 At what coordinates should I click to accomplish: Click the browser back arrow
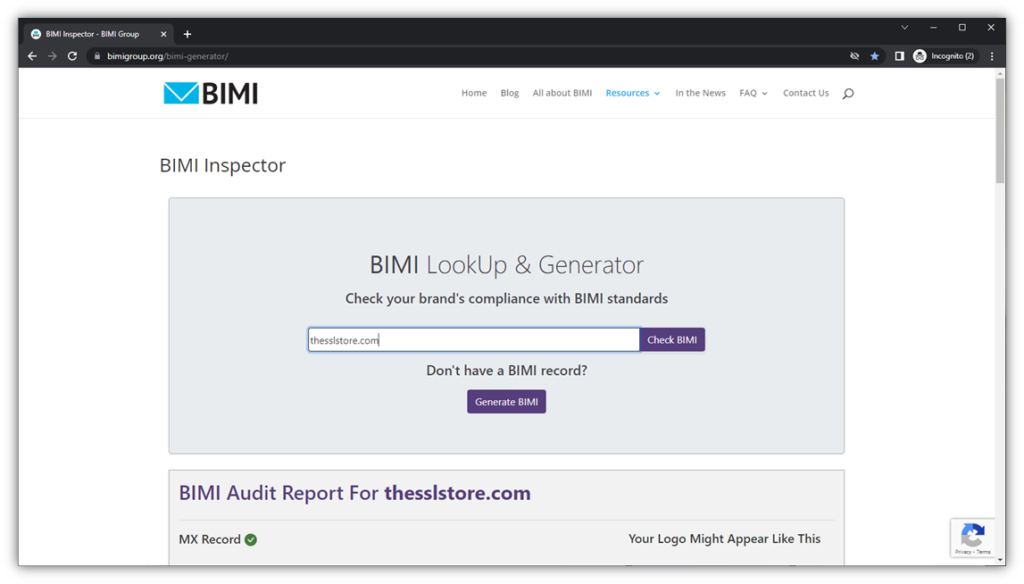32,56
